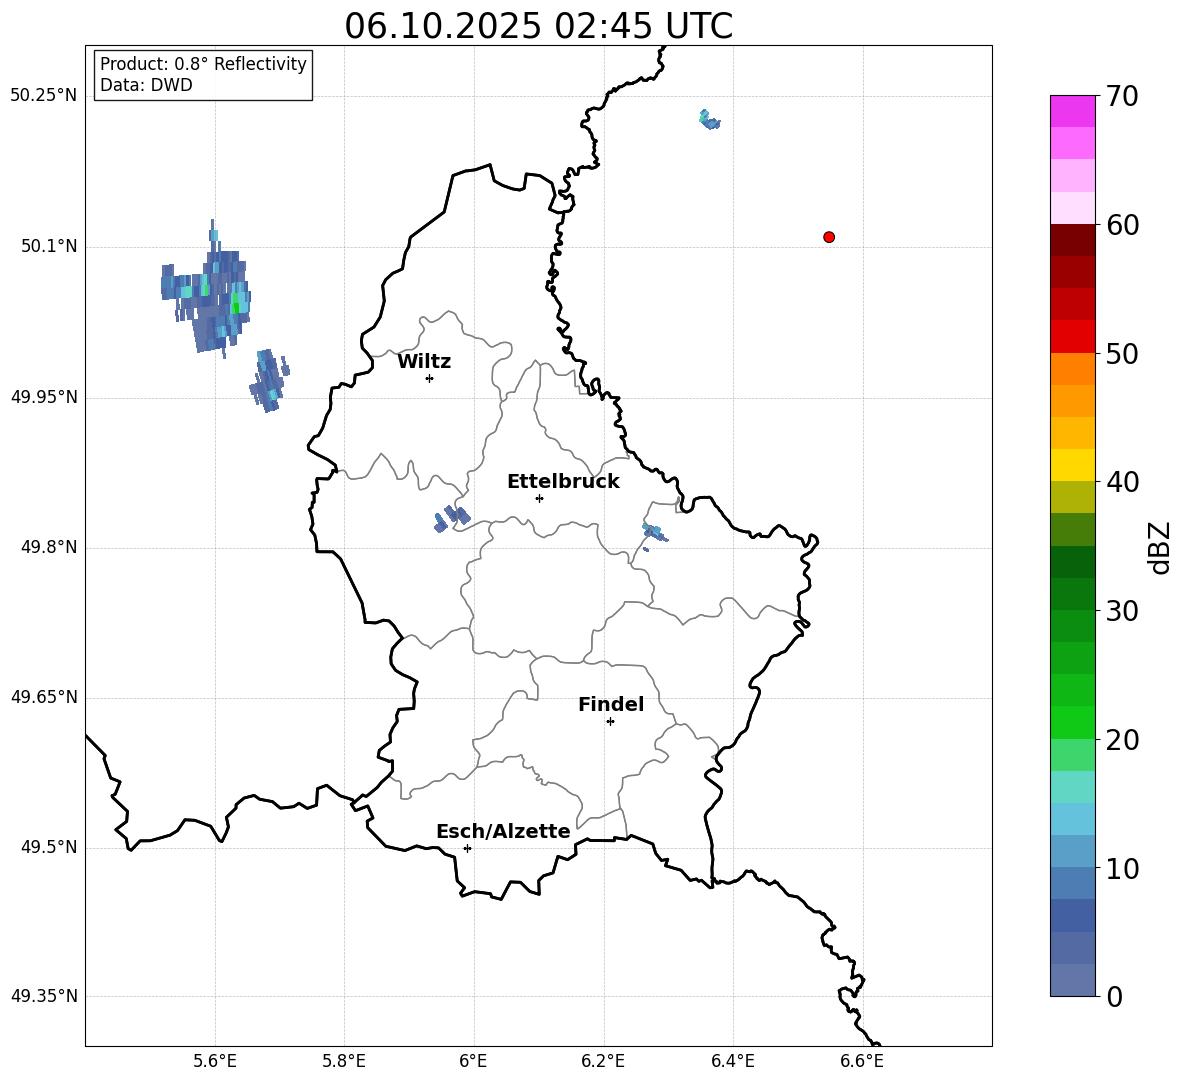1184x1081 pixels.
Task: Click the longitude label 5.8°E
Action: pos(344,1061)
